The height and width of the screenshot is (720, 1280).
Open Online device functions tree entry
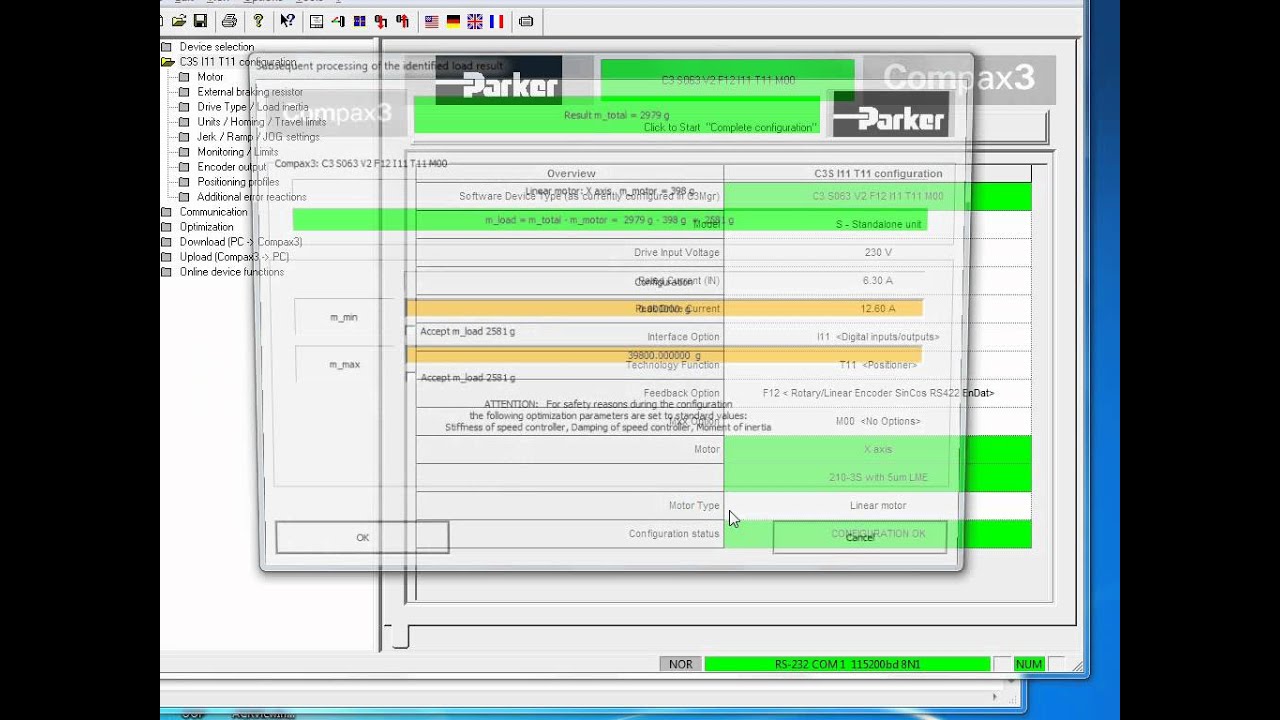pos(231,272)
